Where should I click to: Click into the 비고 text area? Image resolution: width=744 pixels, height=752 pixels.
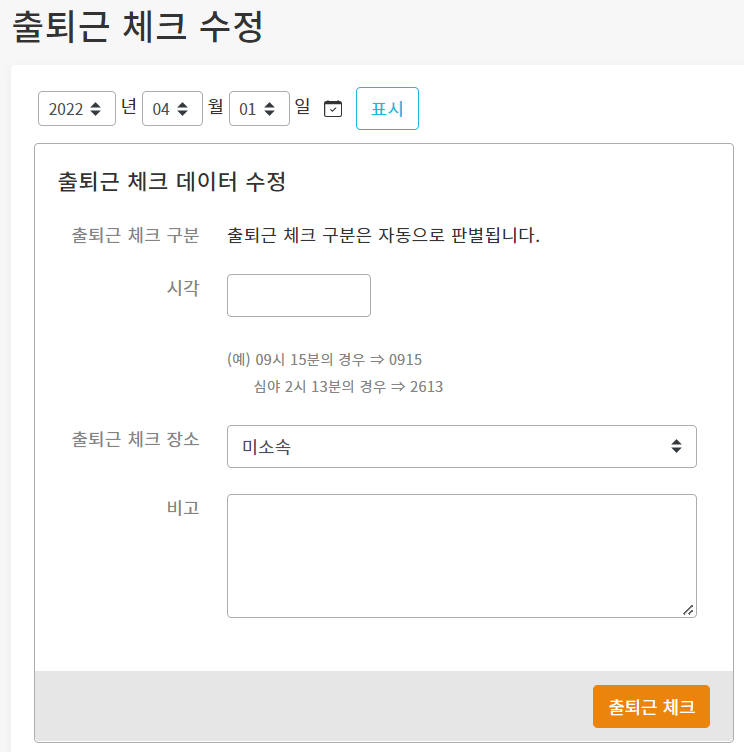(461, 555)
